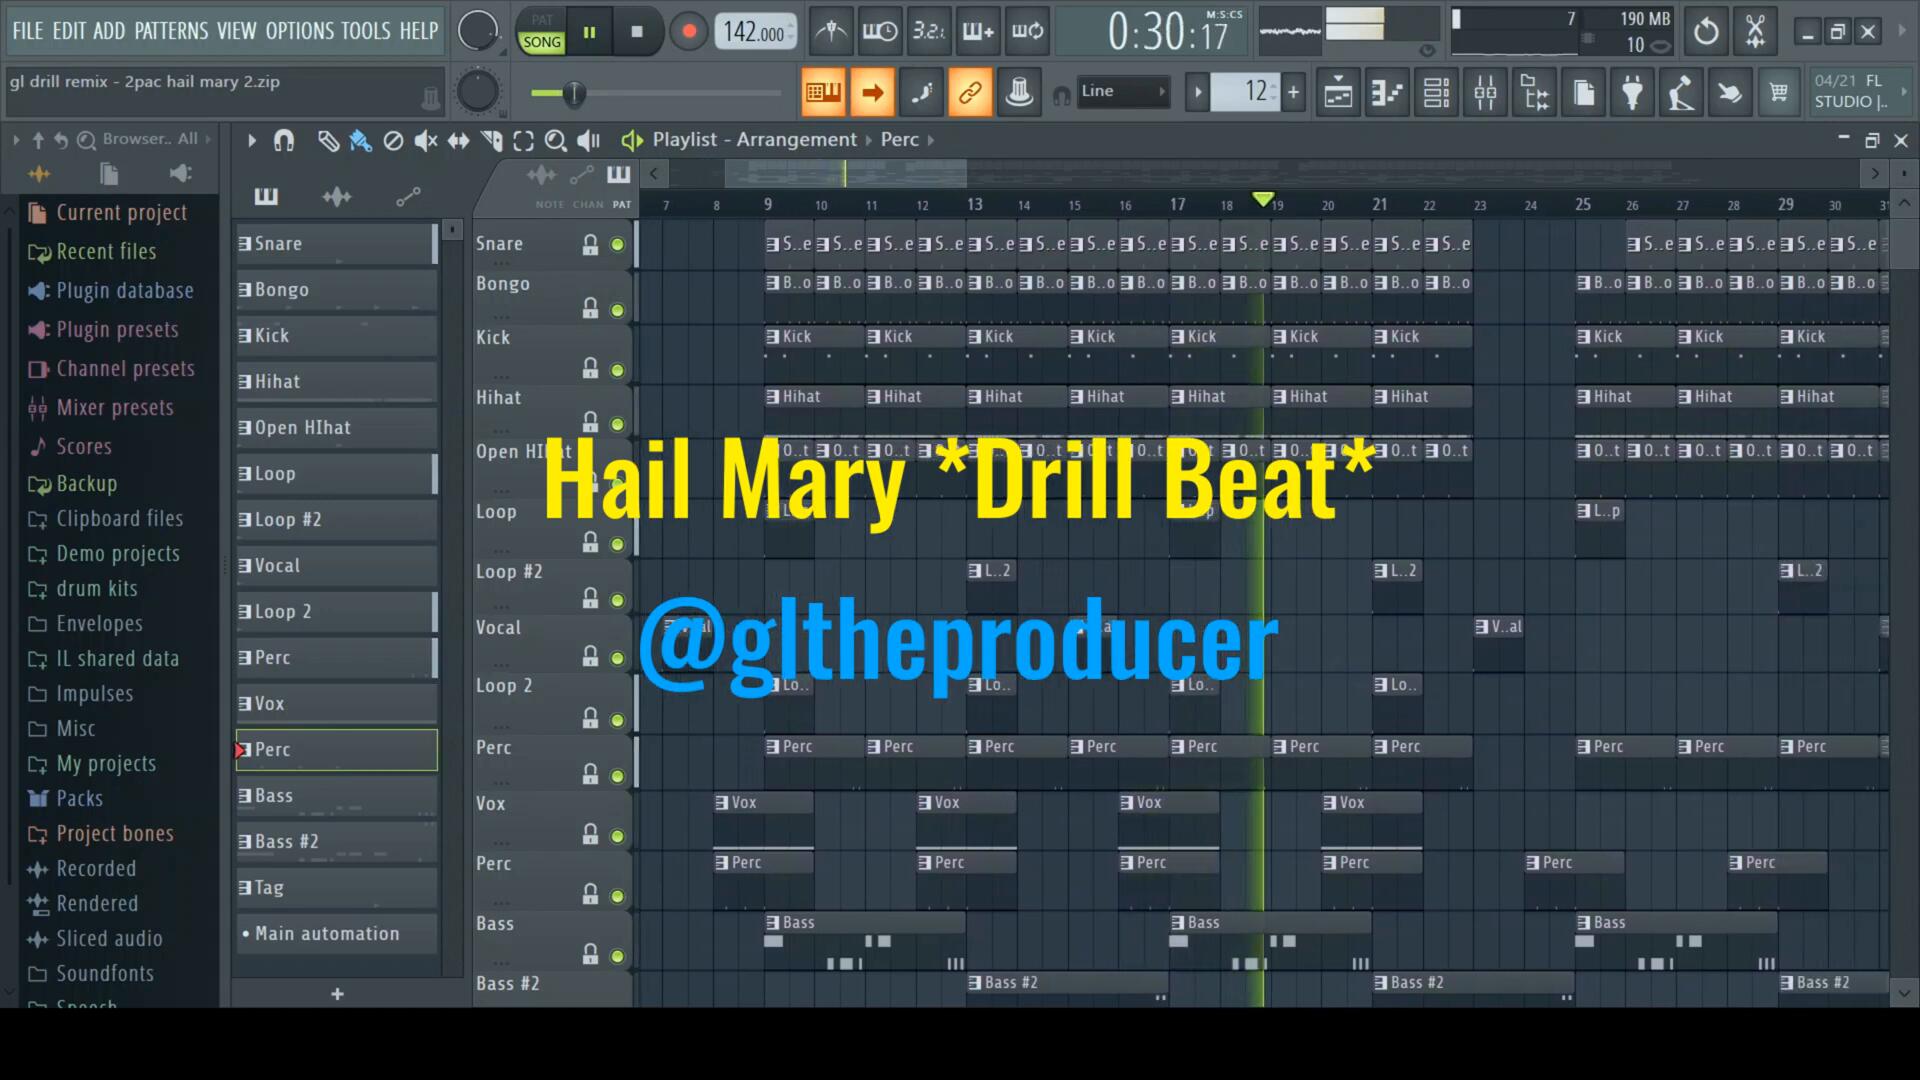Image resolution: width=1920 pixels, height=1080 pixels.
Task: Add a new pattern with plus
Action: (337, 994)
